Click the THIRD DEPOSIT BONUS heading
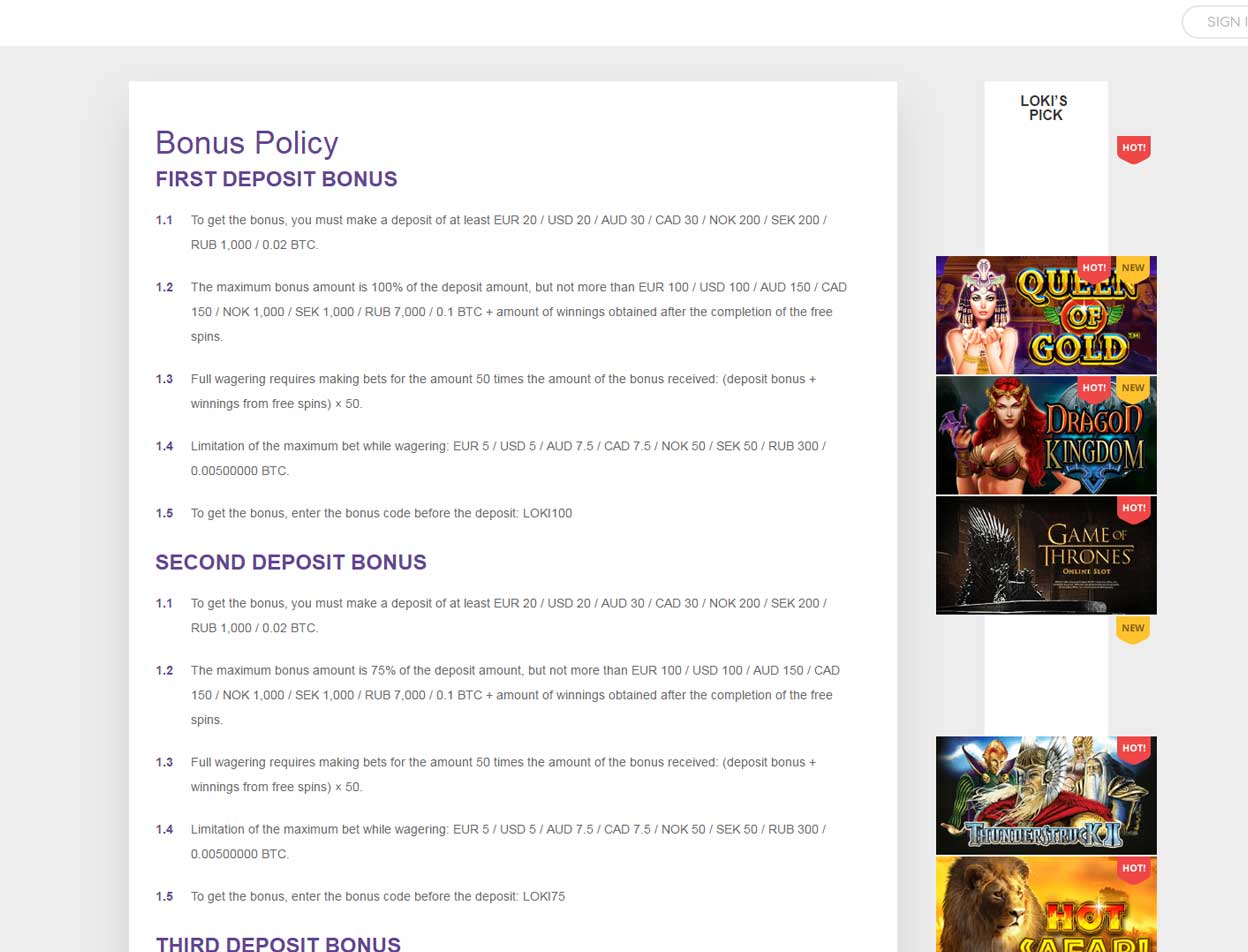 [x=278, y=944]
